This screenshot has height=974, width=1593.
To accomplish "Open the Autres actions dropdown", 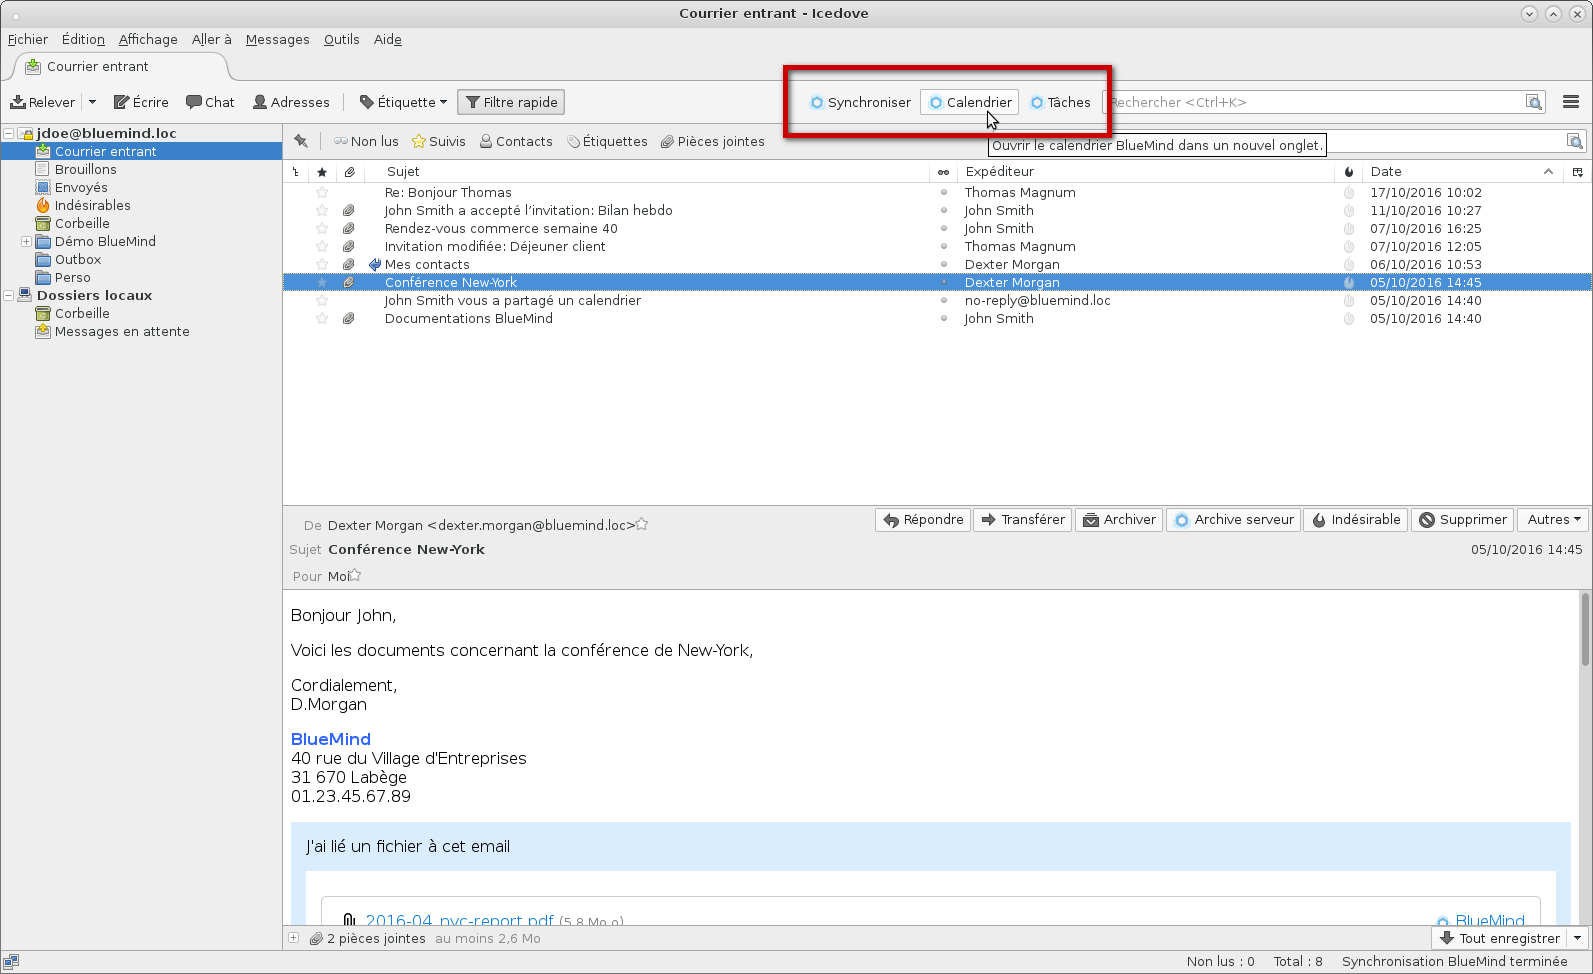I will (x=1554, y=519).
